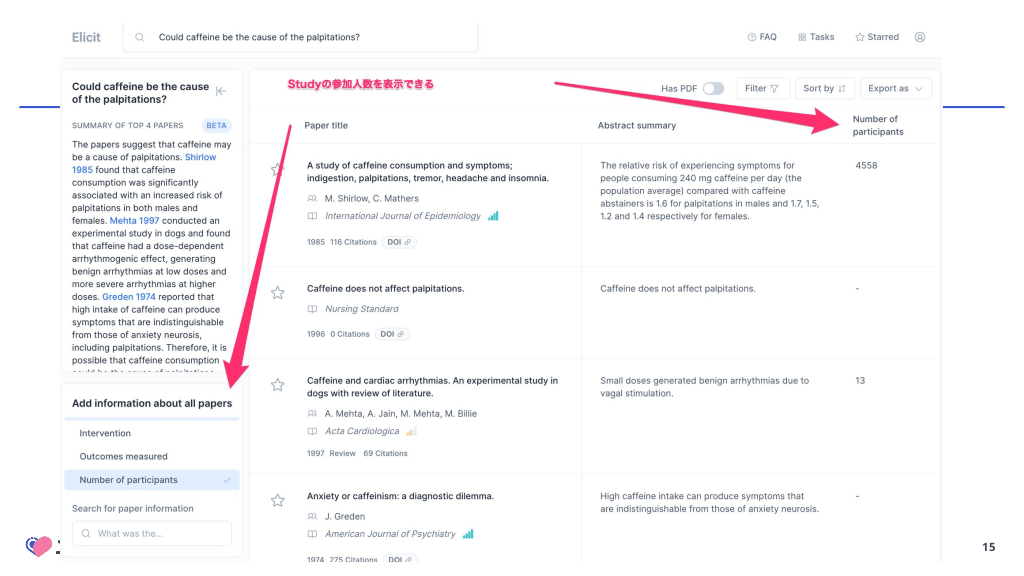Open the Starred papers page

click(877, 37)
